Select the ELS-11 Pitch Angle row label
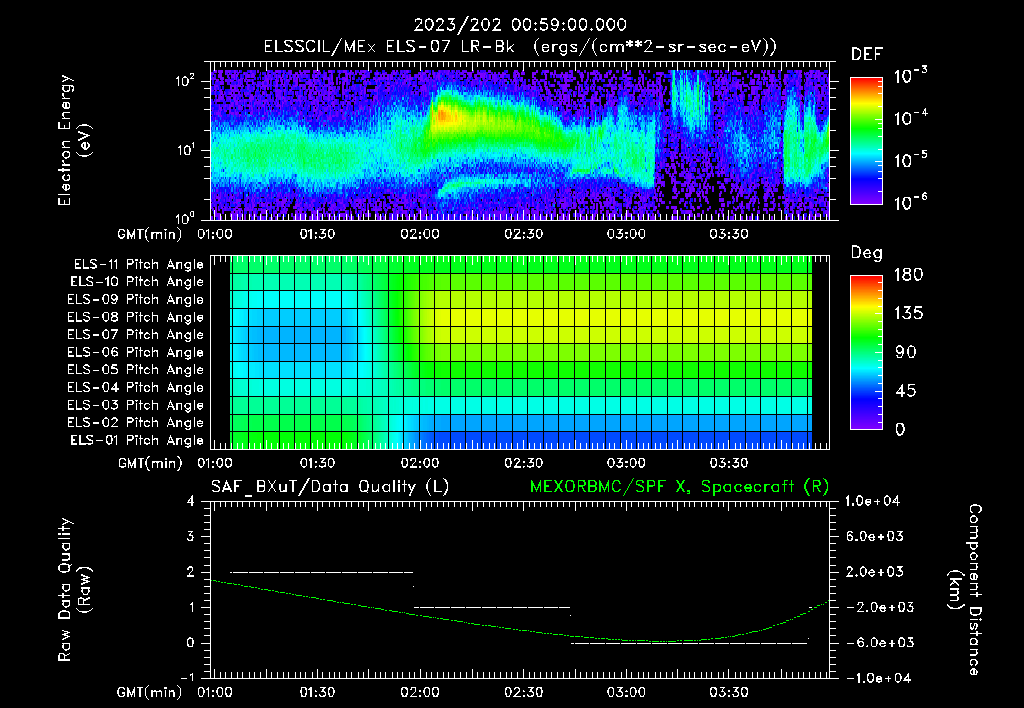This screenshot has height=708, width=1024. tap(138, 265)
